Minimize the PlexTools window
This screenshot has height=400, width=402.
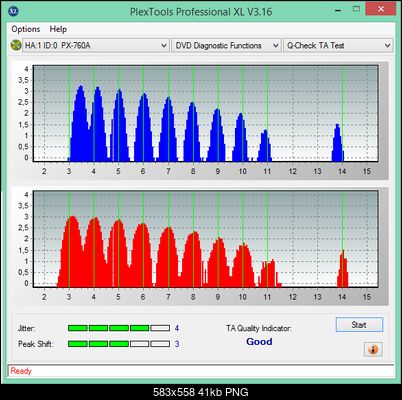click(338, 10)
